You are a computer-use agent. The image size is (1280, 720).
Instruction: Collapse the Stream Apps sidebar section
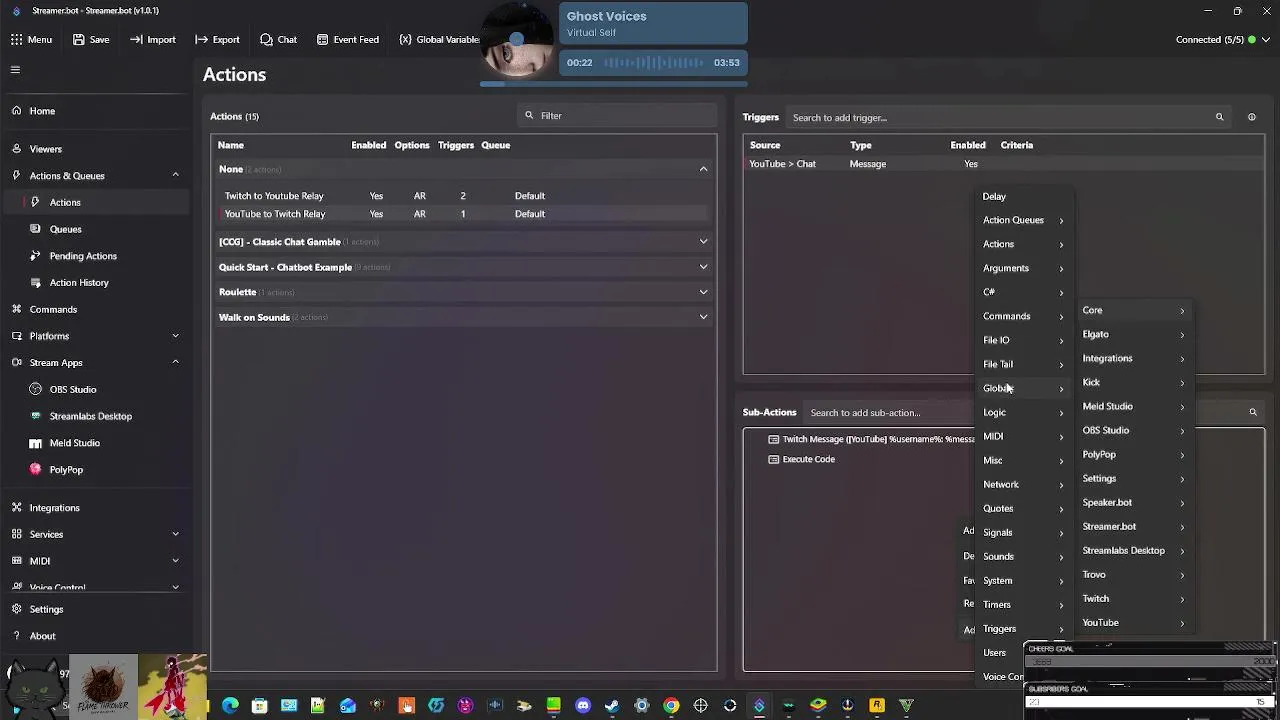[x=175, y=363]
